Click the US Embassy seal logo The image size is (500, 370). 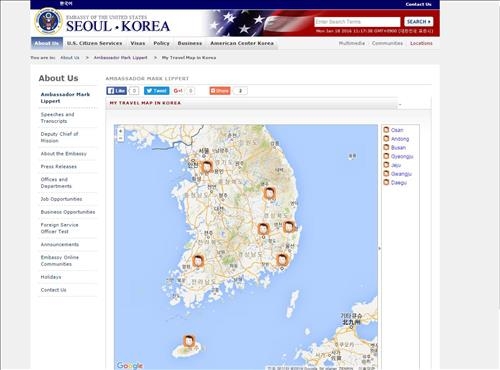(x=48, y=21)
